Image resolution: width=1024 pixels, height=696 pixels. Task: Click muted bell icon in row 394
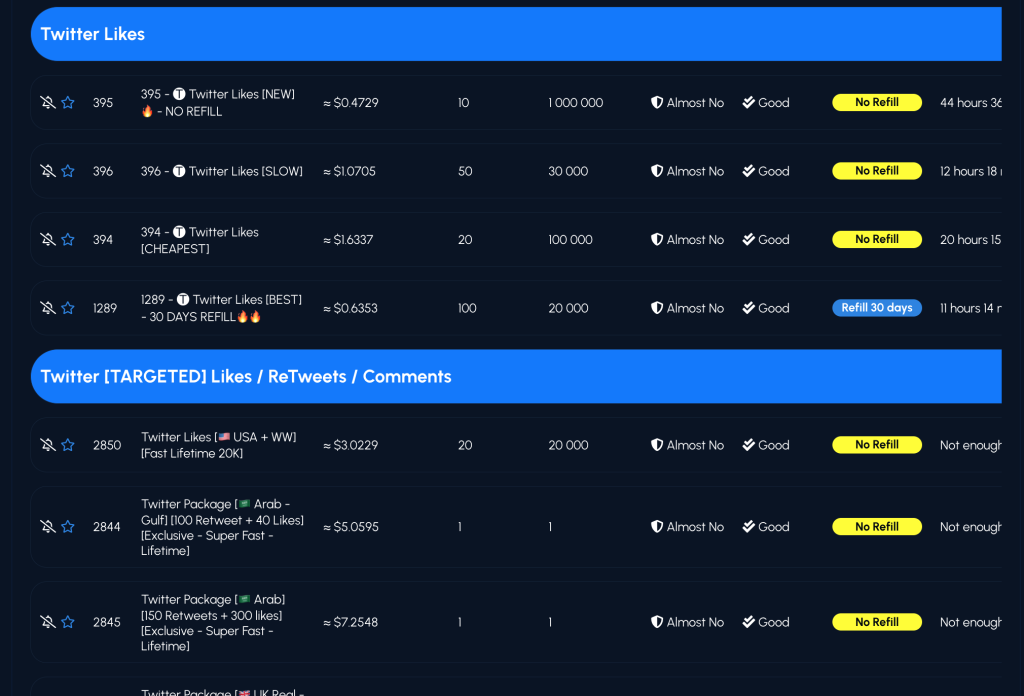point(48,240)
